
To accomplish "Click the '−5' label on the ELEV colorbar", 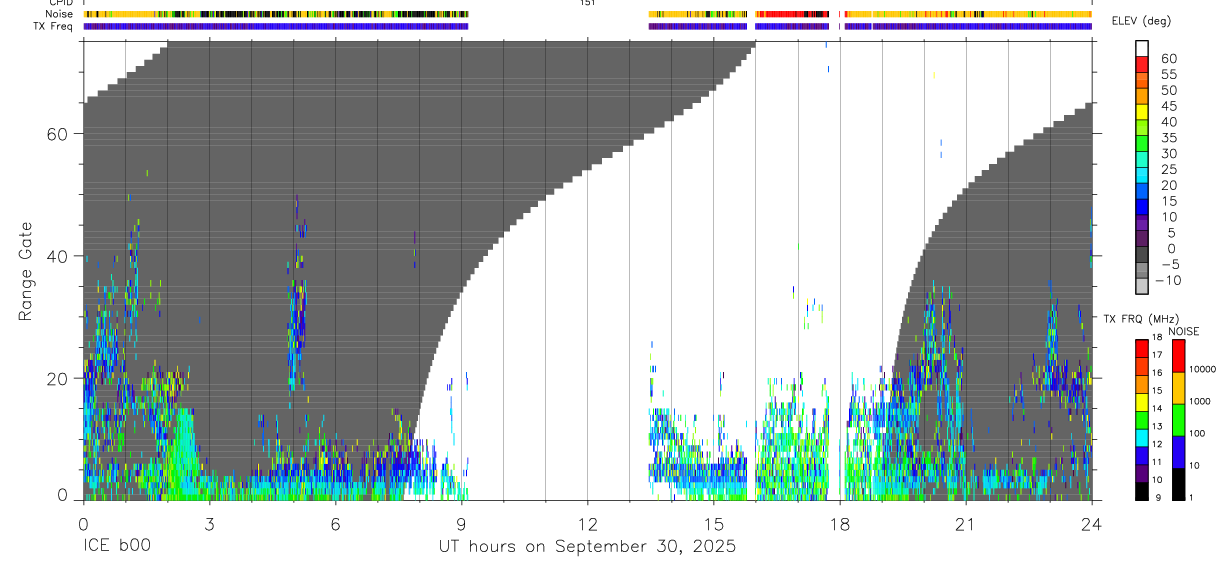I will point(1169,264).
